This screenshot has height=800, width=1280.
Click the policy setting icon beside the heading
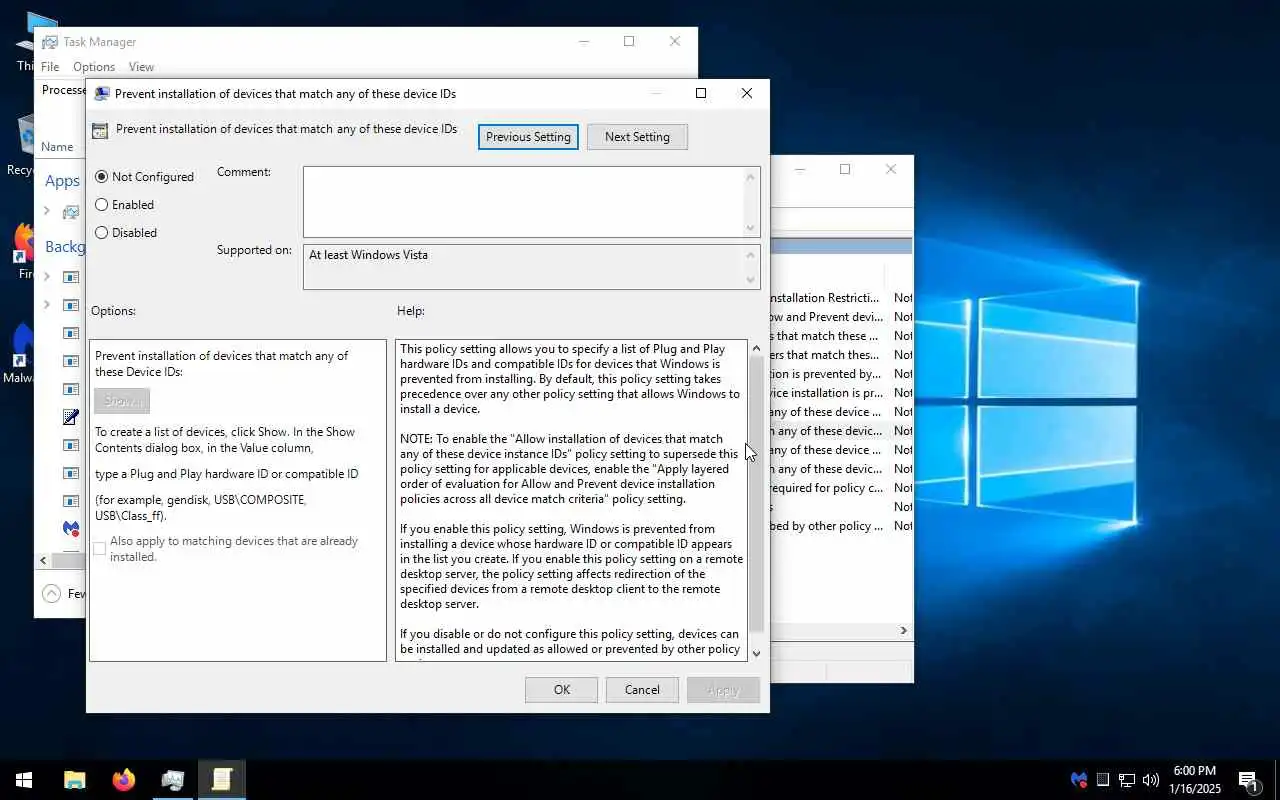pos(100,130)
